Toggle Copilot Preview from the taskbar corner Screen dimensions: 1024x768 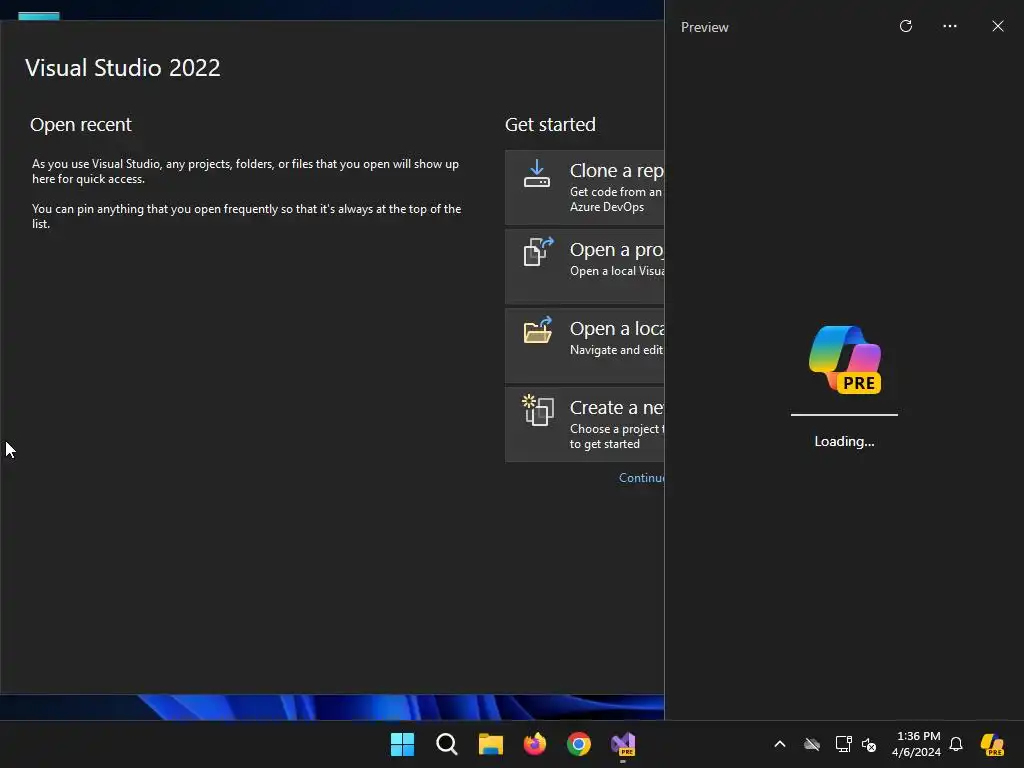(992, 744)
